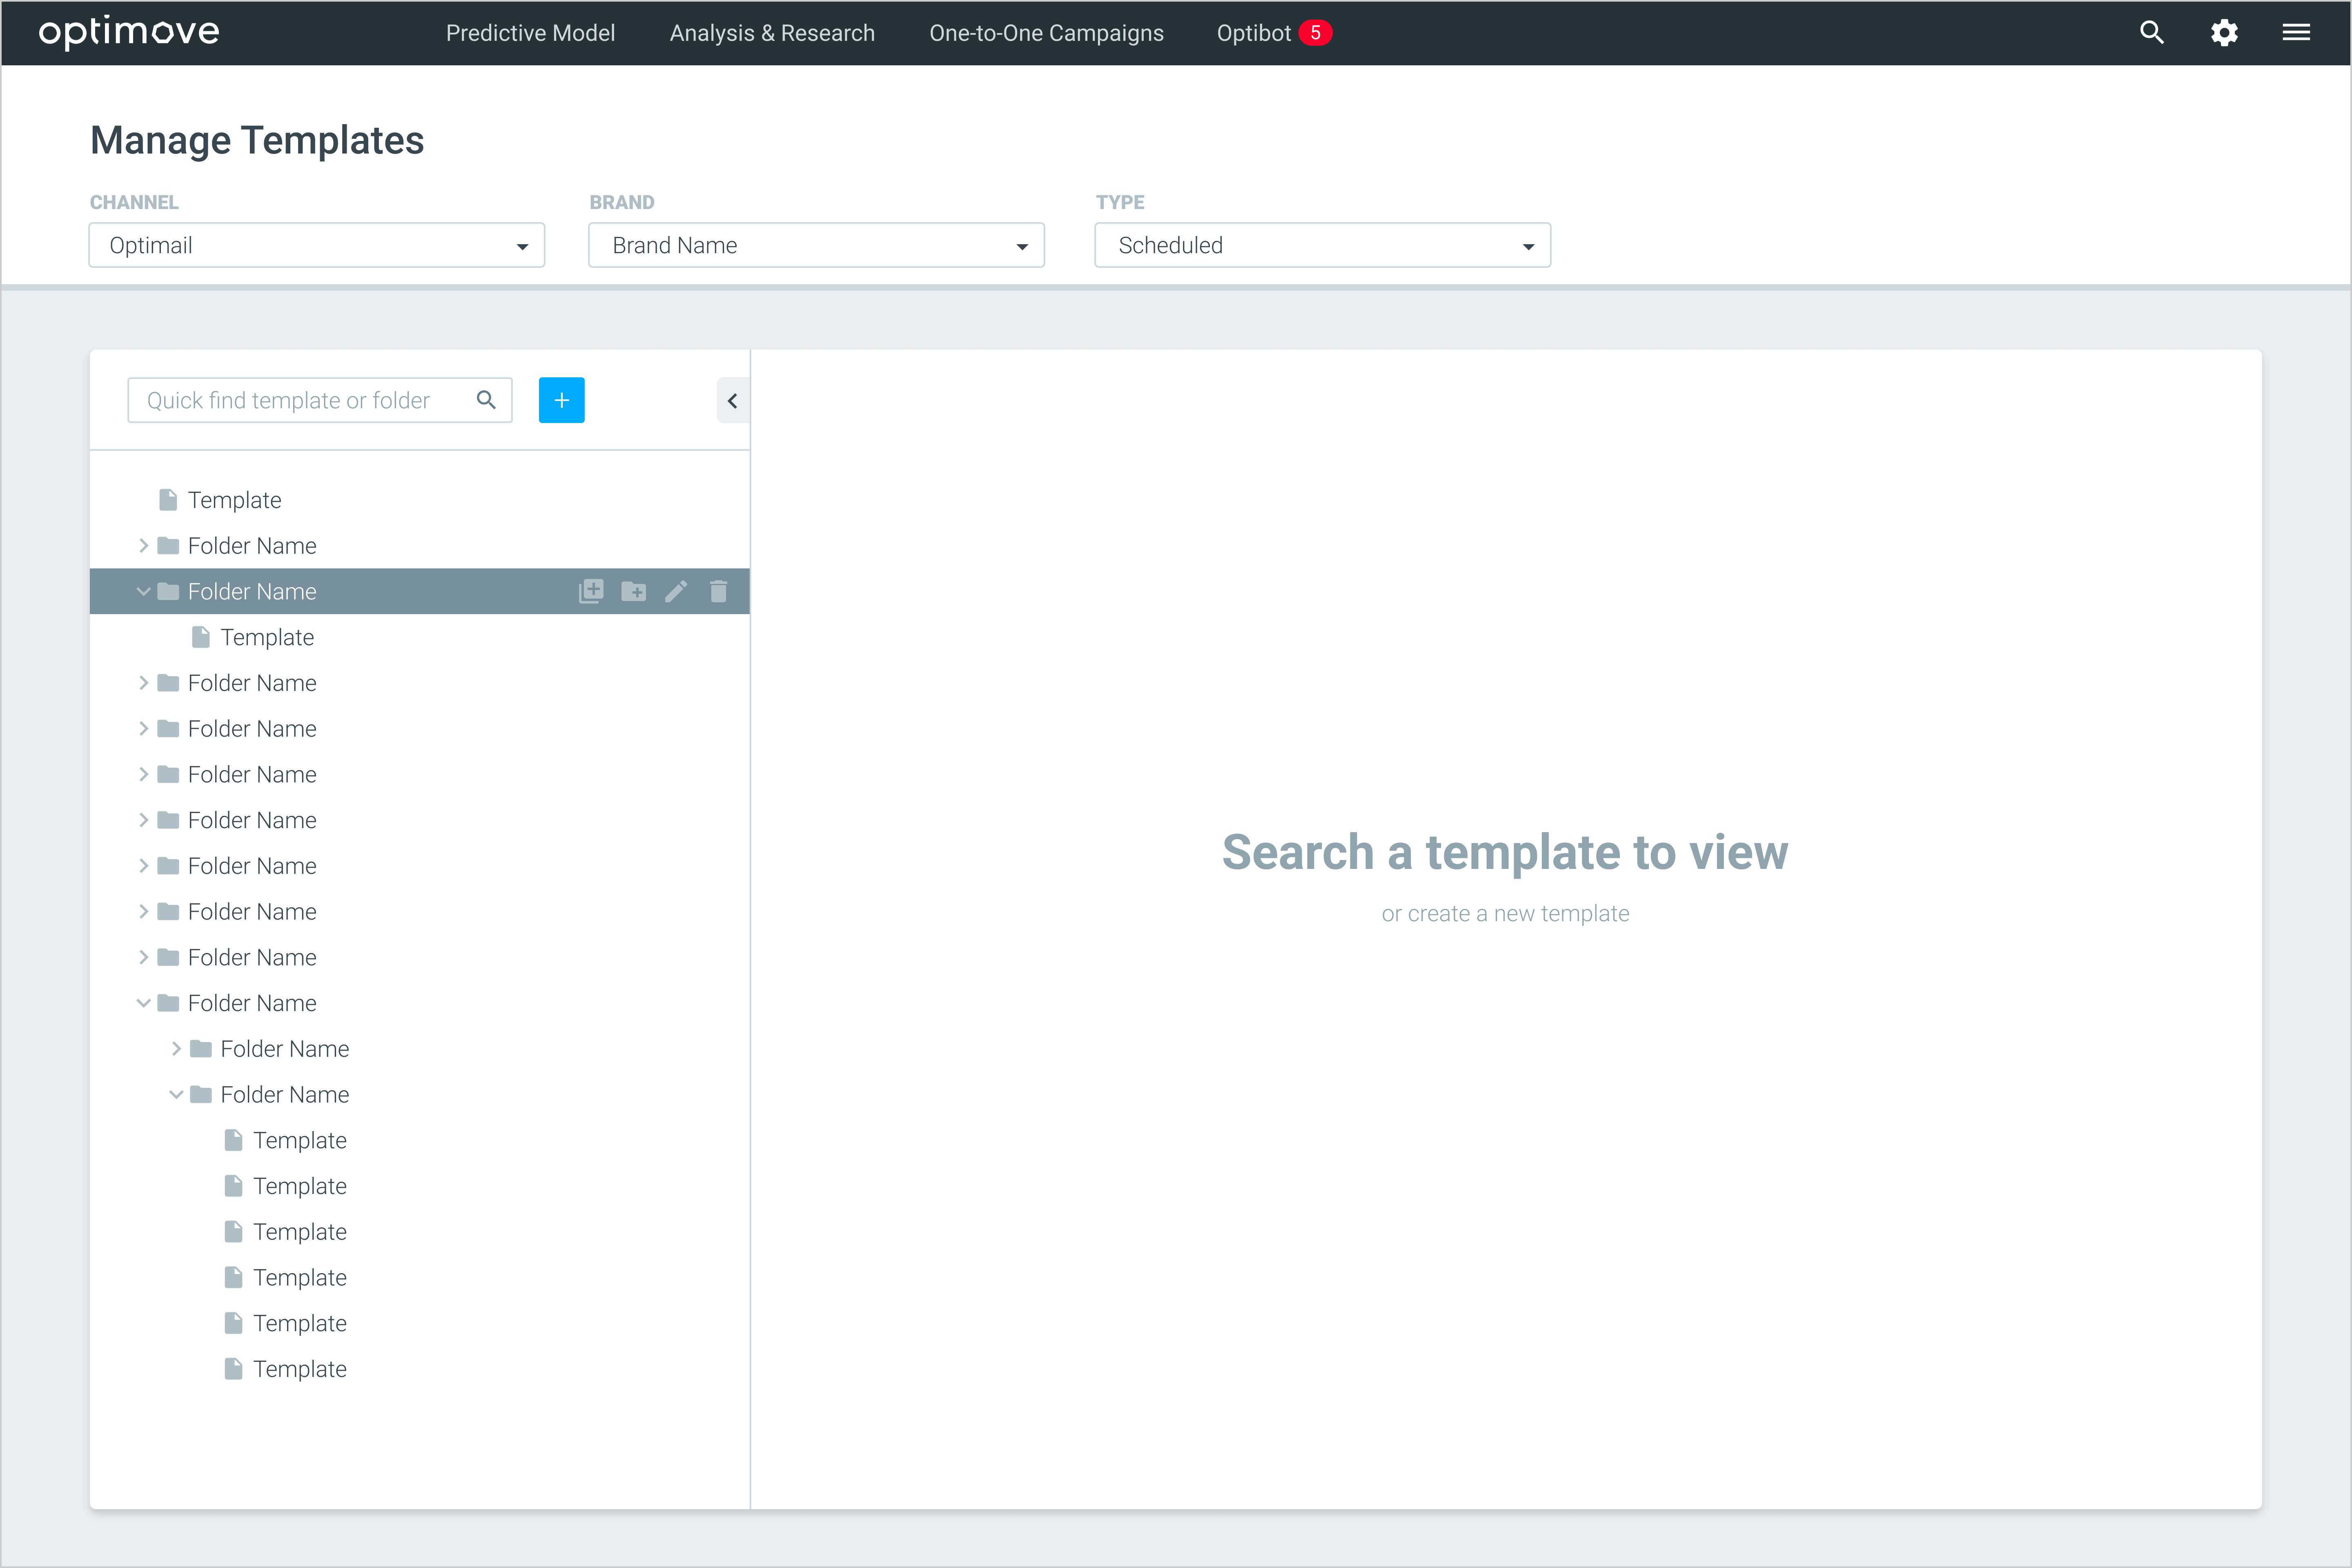Viewport: 2352px width, 1568px height.
Task: Select the highlighted Folder Name row
Action: point(420,591)
